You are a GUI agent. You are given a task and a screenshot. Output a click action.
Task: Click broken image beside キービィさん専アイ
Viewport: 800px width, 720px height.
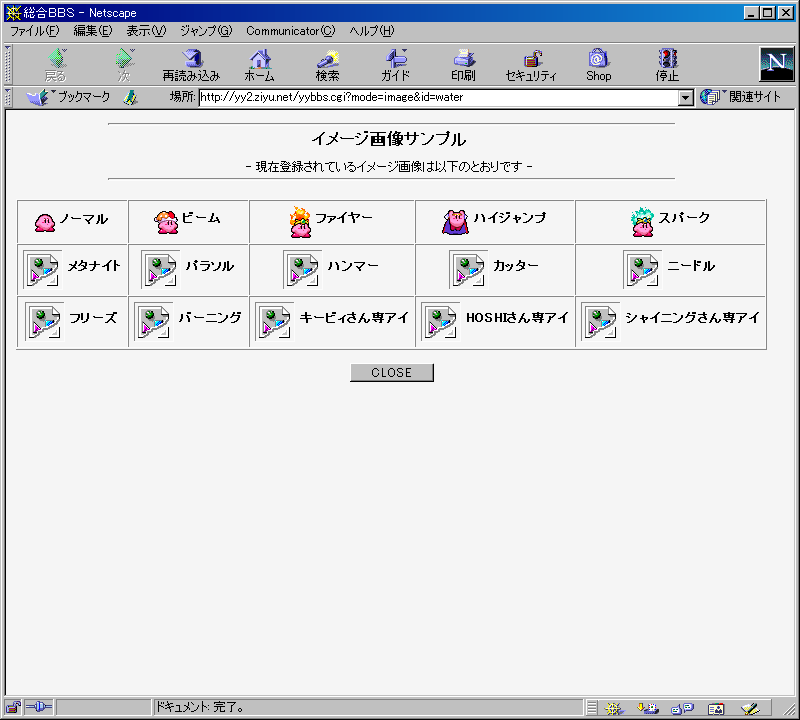[x=275, y=322]
